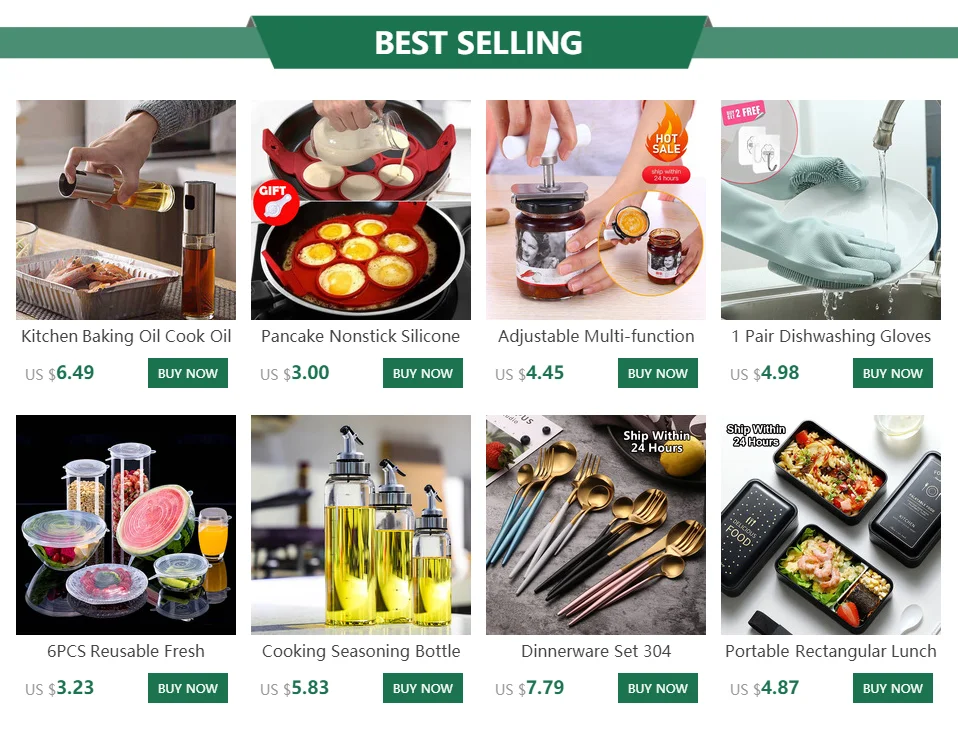Click BUY NOW for 6PCS Reusable Fresh lids
This screenshot has height=751, width=958.
[x=188, y=688]
